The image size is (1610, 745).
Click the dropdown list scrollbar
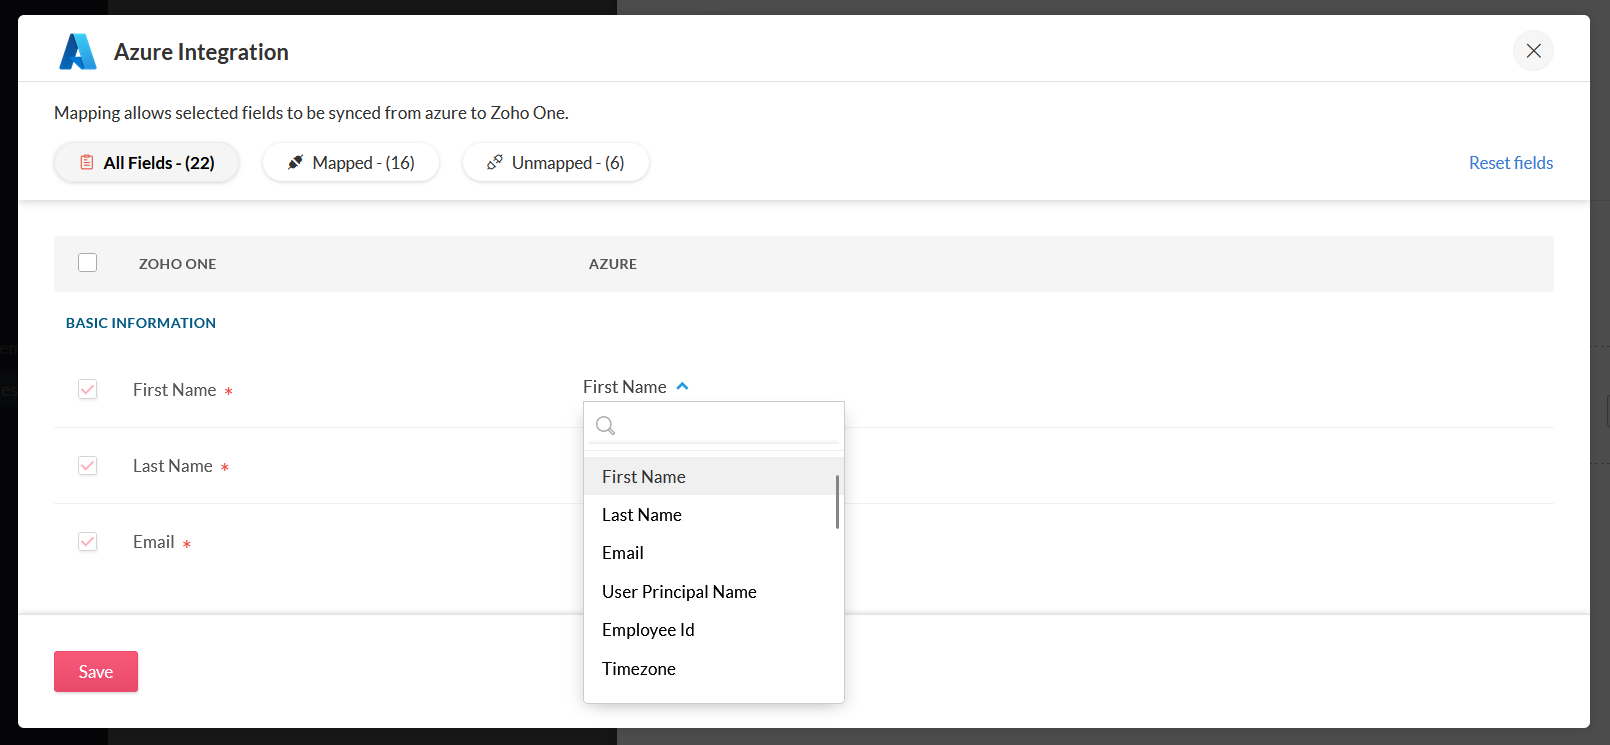tap(837, 502)
